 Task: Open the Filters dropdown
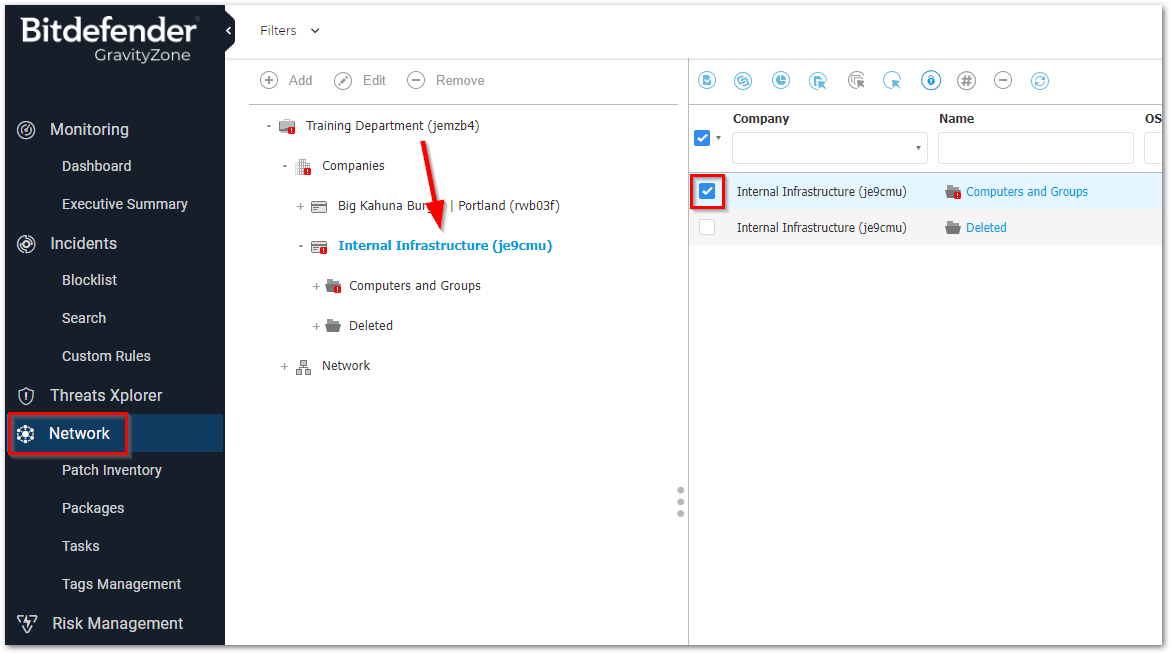[x=290, y=31]
